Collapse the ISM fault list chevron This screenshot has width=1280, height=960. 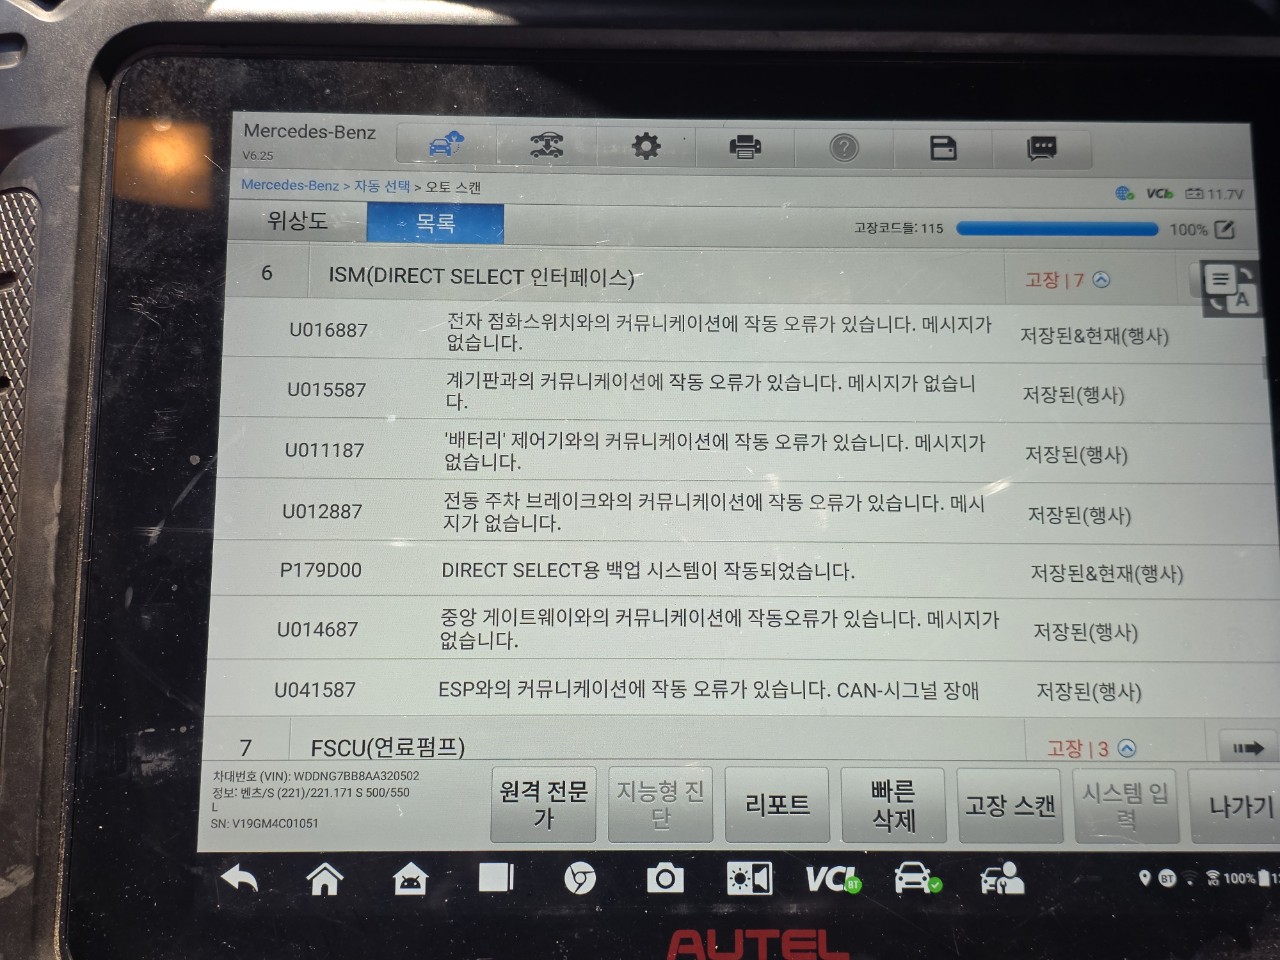tap(1101, 280)
